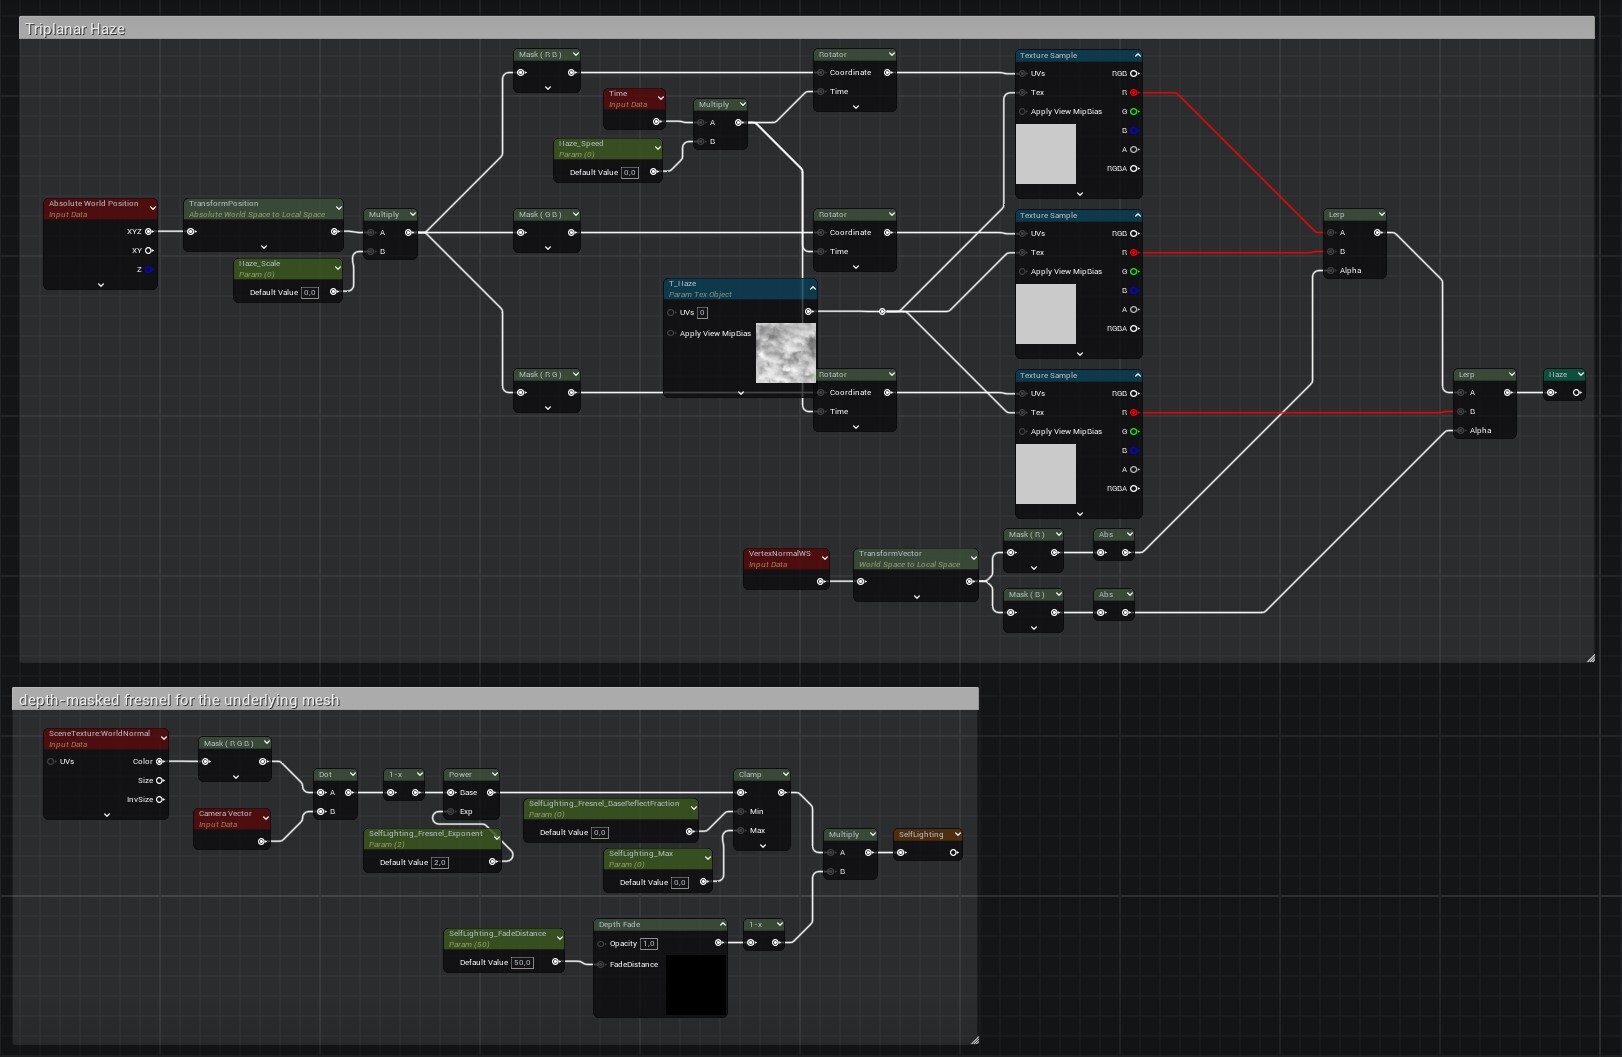Click the Exp input pin on the Power node
The height and width of the screenshot is (1057, 1622).
click(x=450, y=812)
